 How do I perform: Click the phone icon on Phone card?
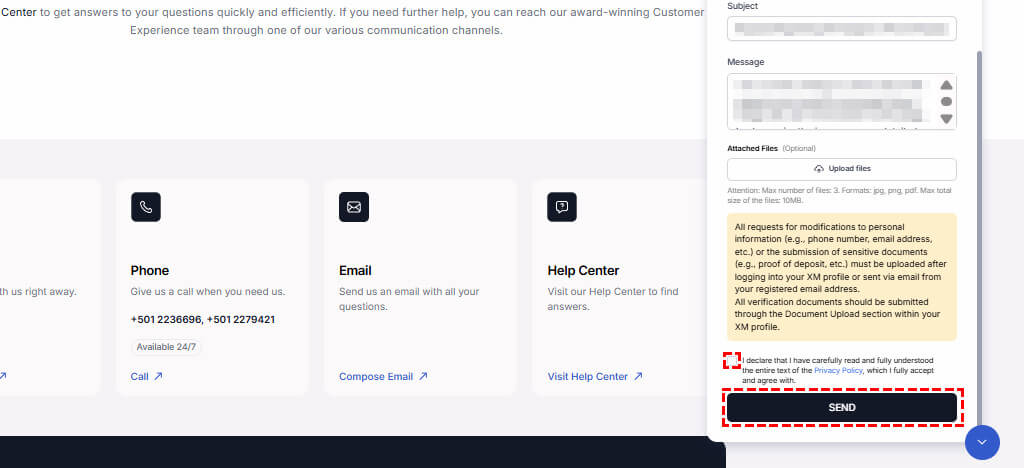[x=146, y=207]
